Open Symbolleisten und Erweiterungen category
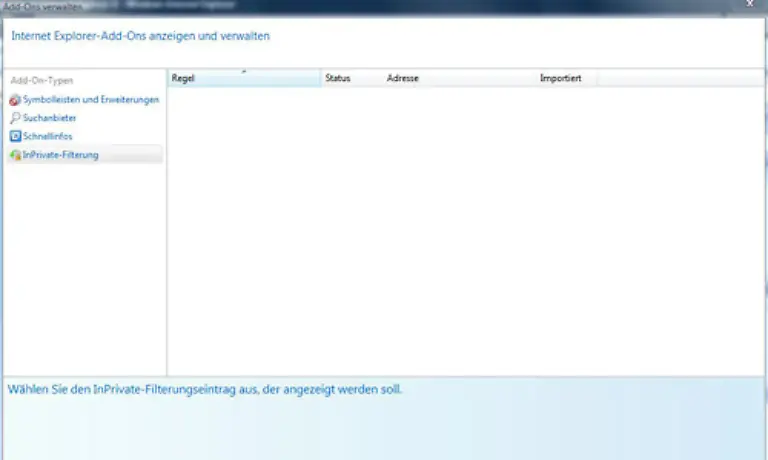Image resolution: width=768 pixels, height=460 pixels. (91, 100)
